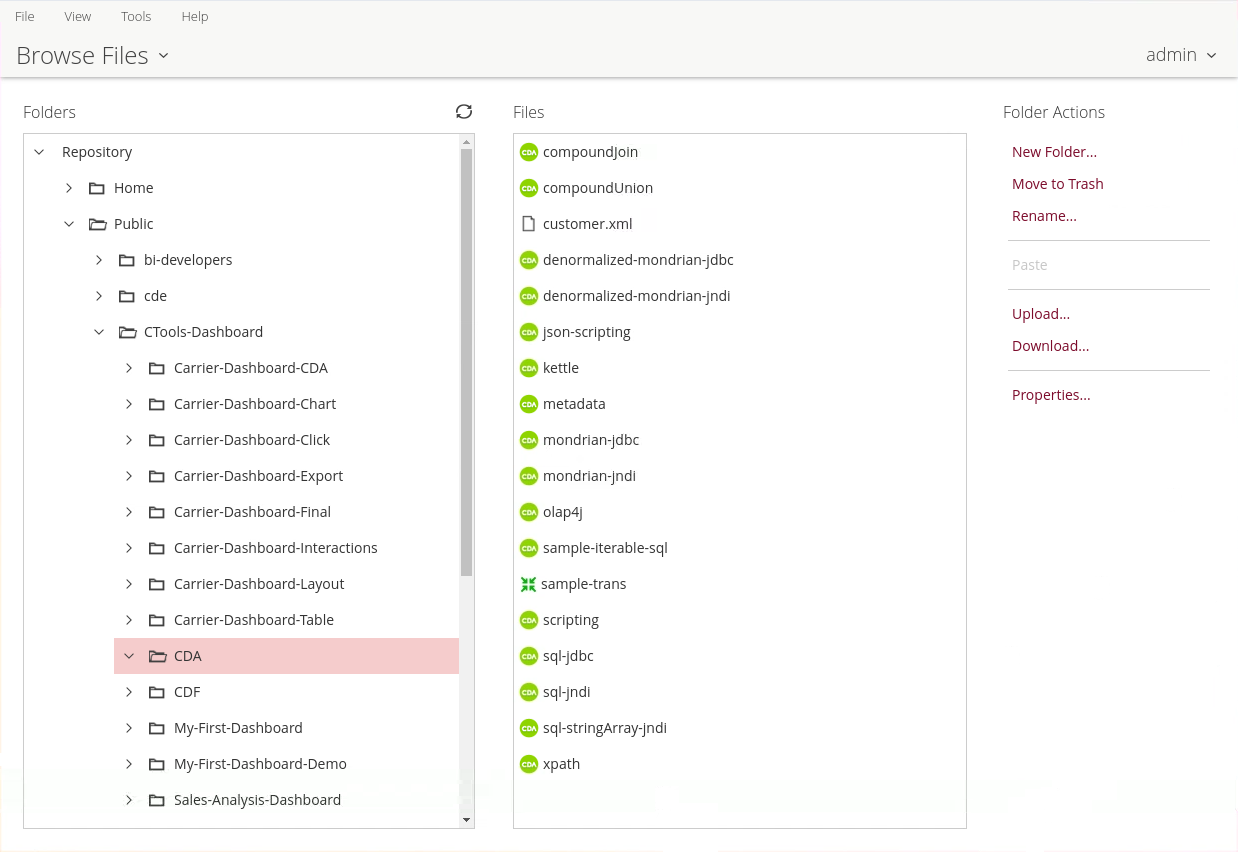Click the CDA icon next to kettle
Image resolution: width=1238 pixels, height=852 pixels.
(529, 368)
